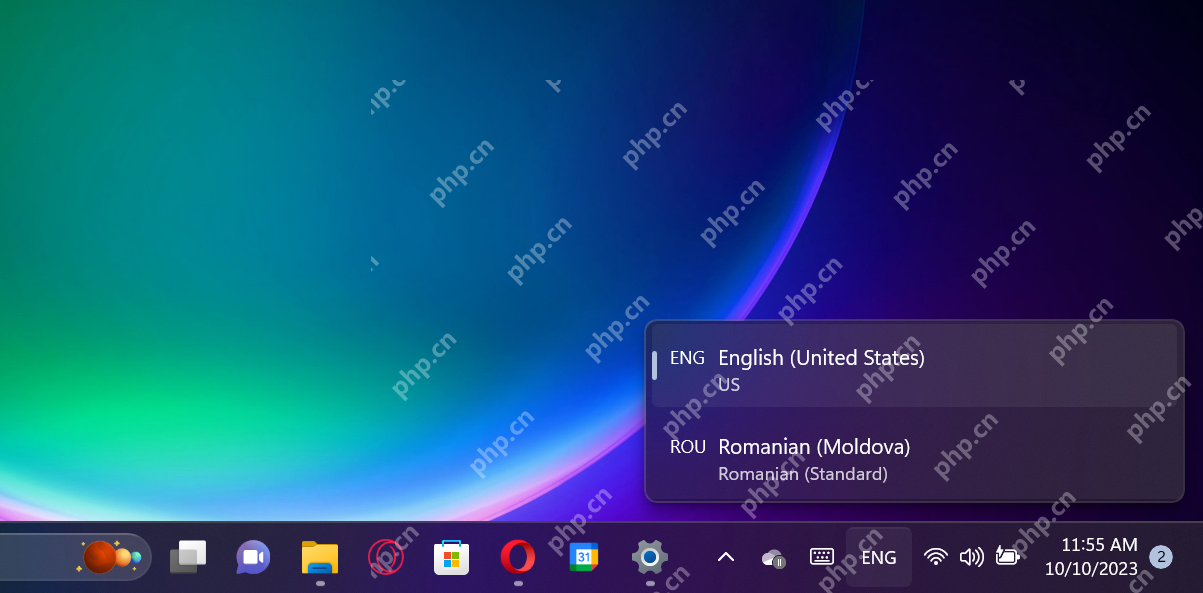1203x593 pixels.
Task: Open the notification badge showing 2
Action: (1161, 557)
